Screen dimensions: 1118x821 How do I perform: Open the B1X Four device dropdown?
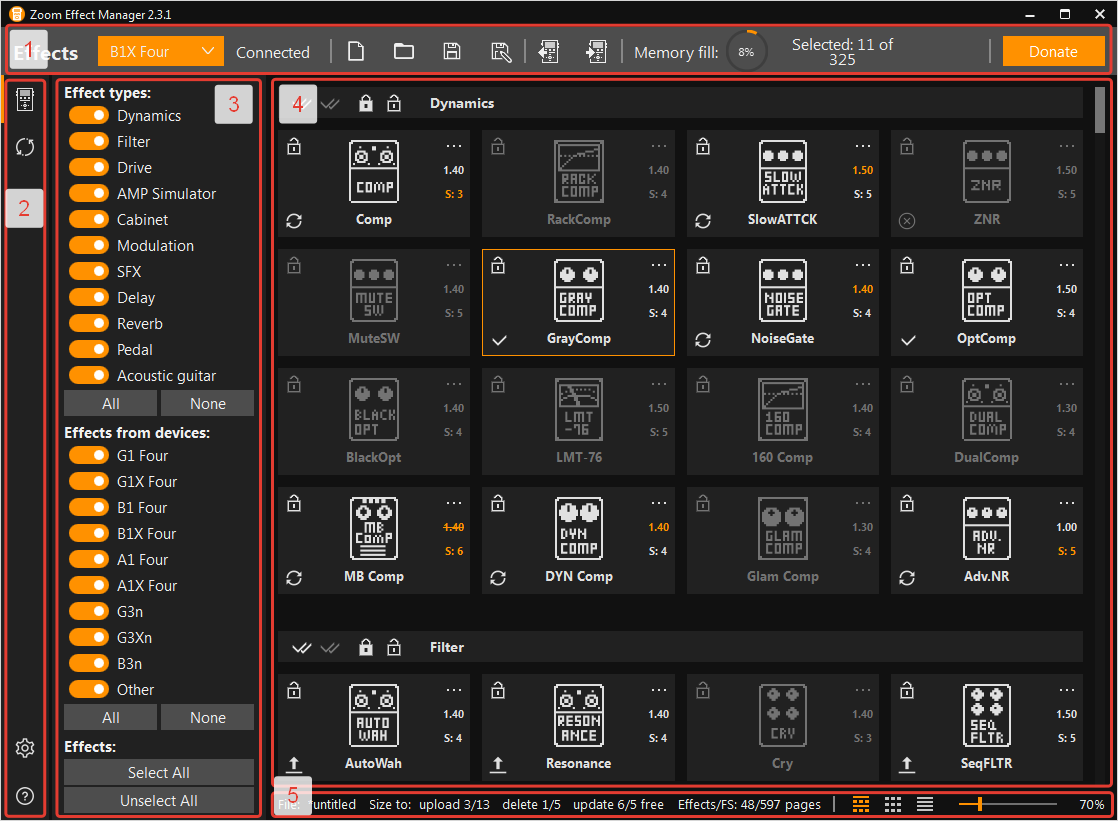pos(160,52)
